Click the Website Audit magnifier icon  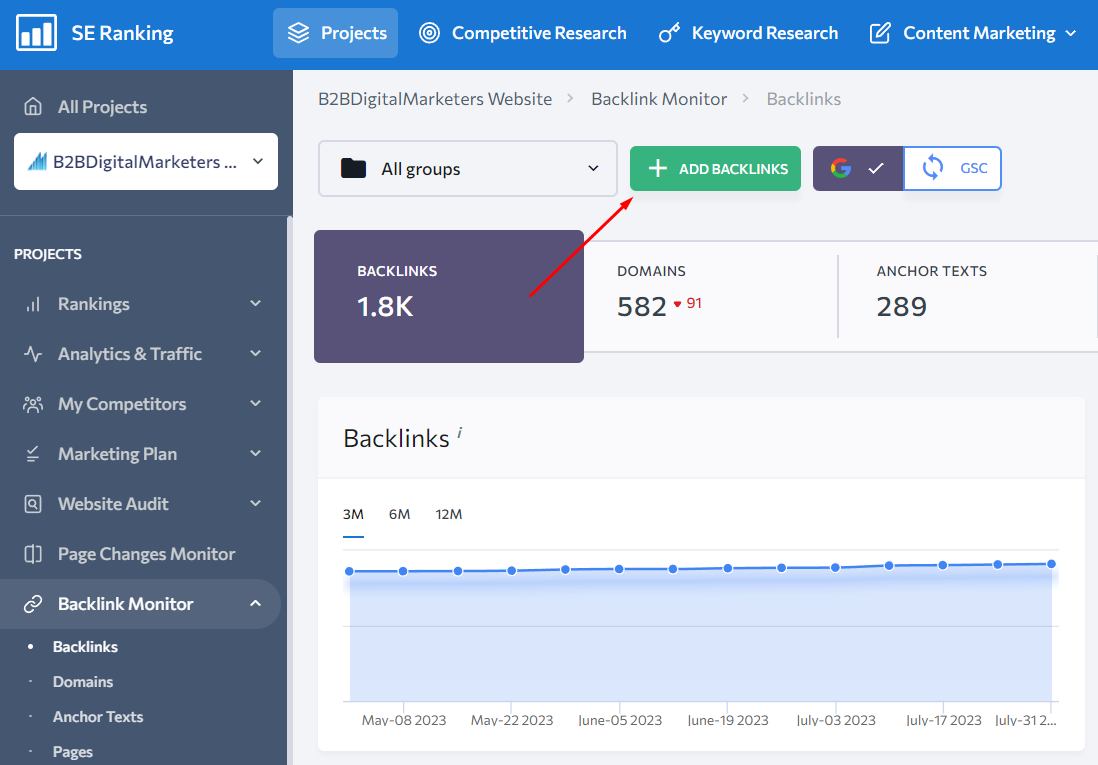(x=33, y=504)
